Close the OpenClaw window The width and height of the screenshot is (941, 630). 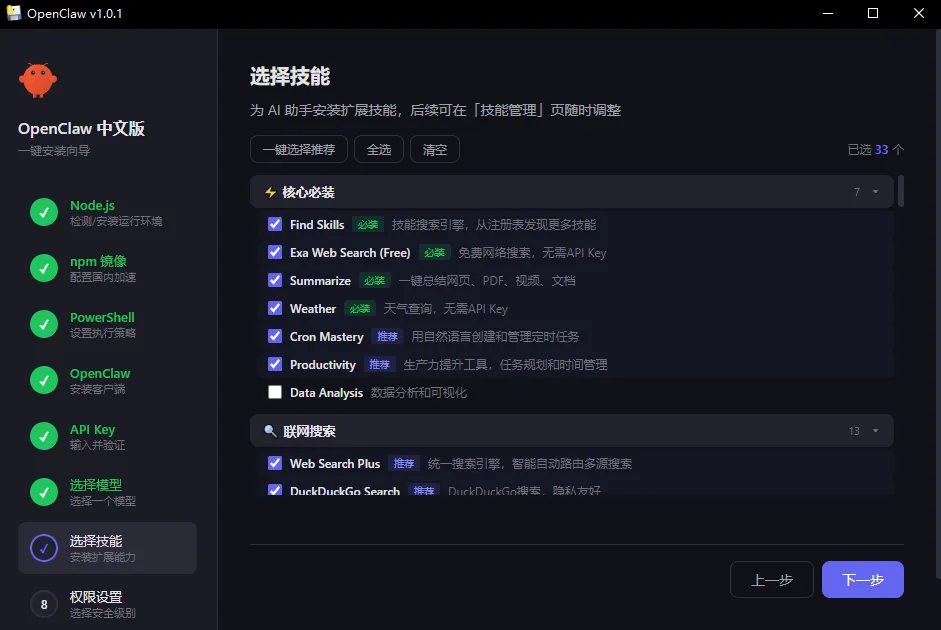919,13
